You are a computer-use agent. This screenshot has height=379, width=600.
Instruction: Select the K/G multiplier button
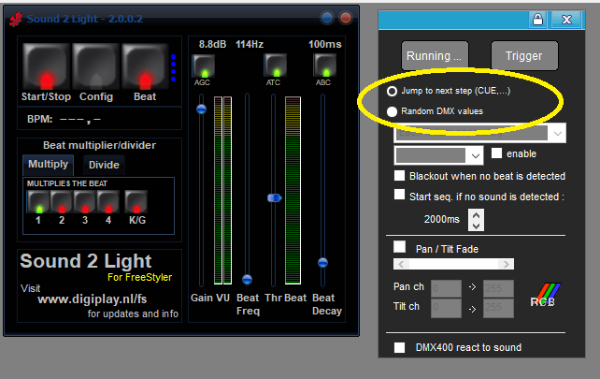(x=136, y=201)
